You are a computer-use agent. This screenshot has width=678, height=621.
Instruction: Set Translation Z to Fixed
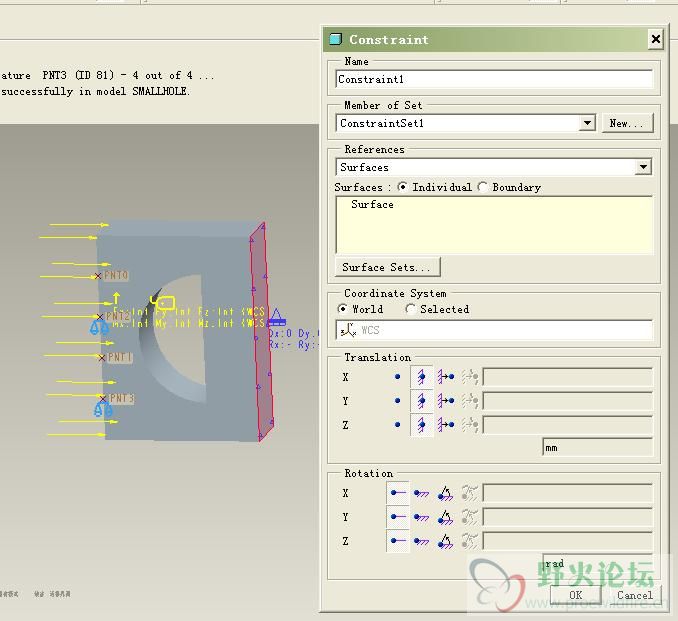pyautogui.click(x=421, y=425)
